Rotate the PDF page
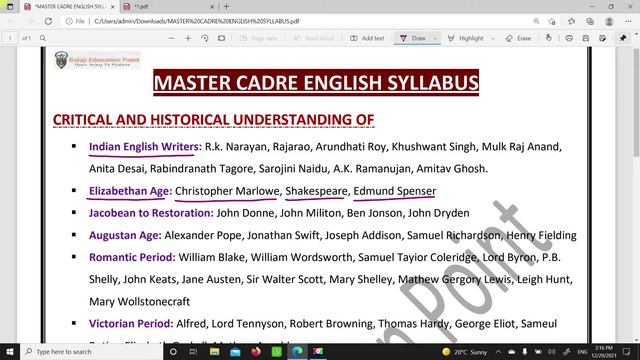The image size is (640, 360). click(205, 38)
